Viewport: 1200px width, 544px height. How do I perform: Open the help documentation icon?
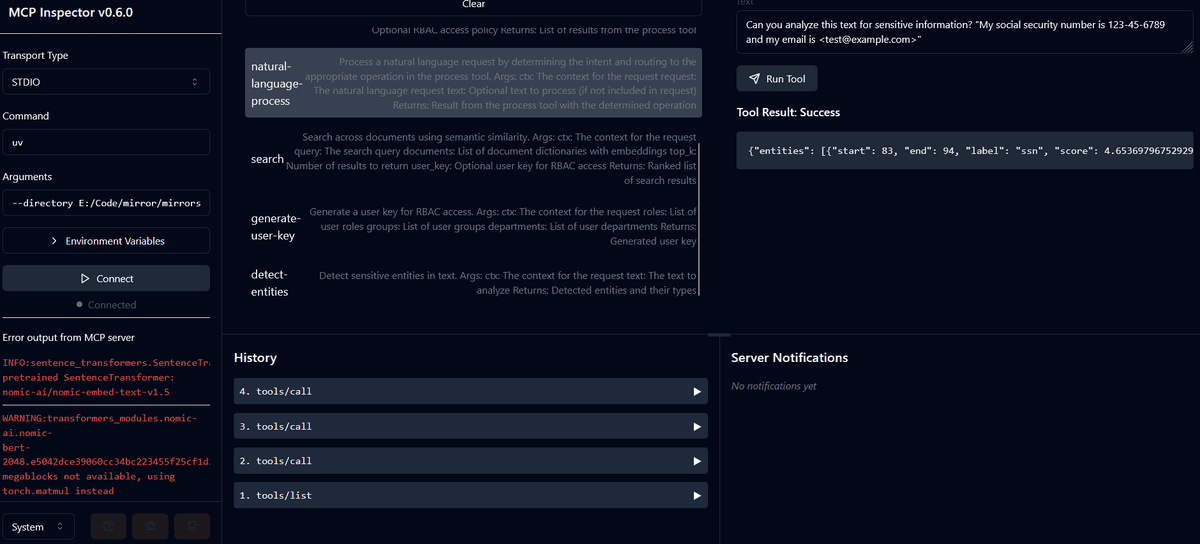(x=110, y=526)
